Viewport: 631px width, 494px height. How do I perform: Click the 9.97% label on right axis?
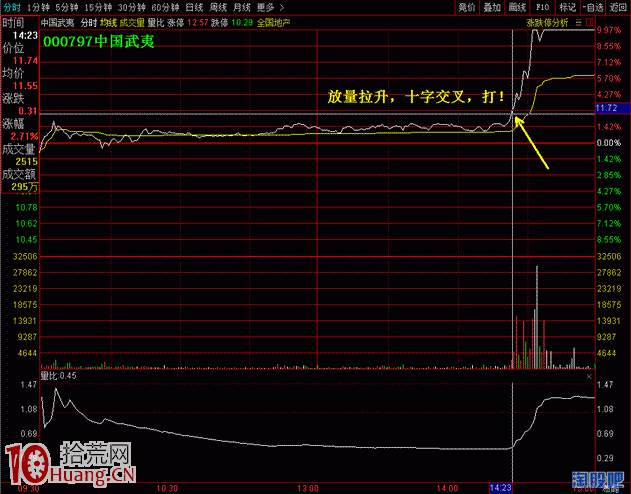pos(609,30)
